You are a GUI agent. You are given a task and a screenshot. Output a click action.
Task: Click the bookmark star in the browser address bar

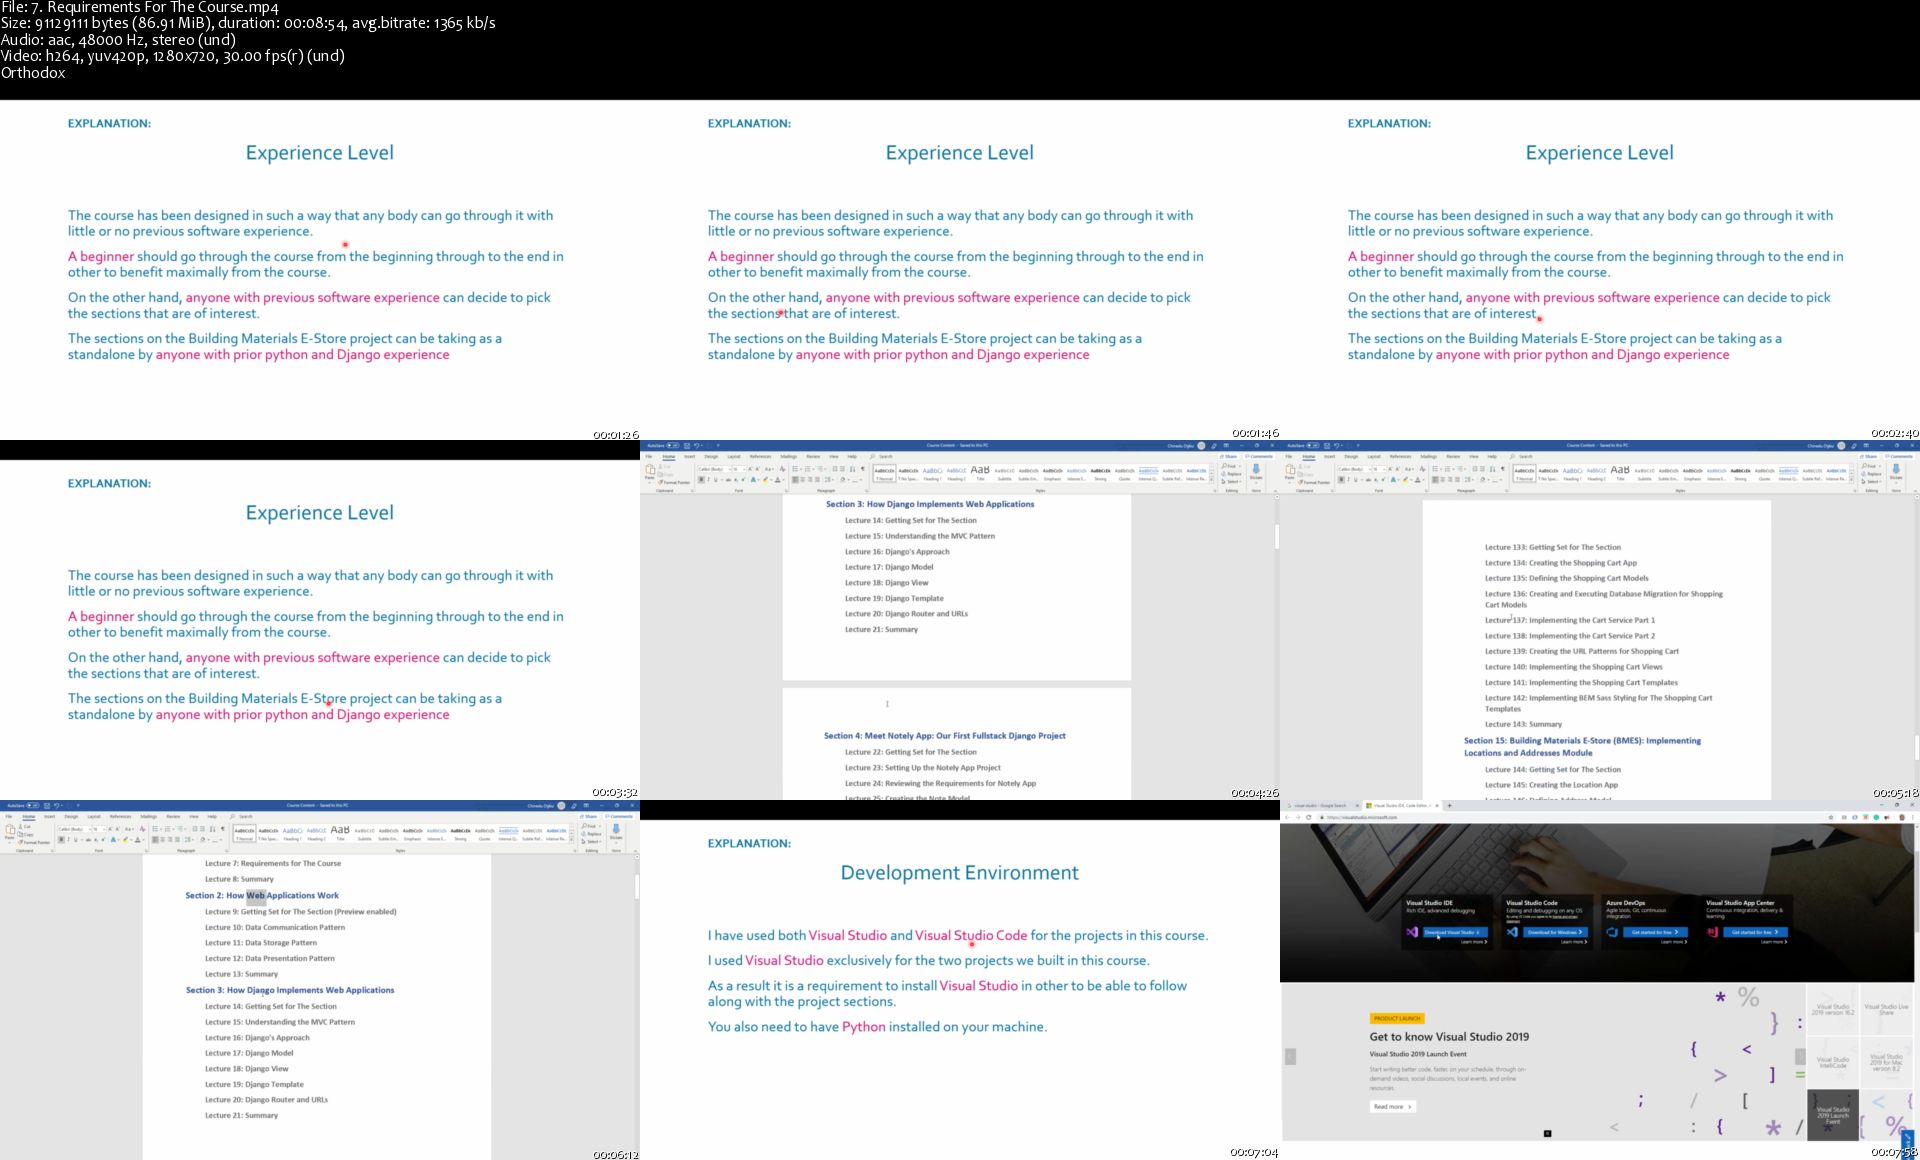(1831, 817)
